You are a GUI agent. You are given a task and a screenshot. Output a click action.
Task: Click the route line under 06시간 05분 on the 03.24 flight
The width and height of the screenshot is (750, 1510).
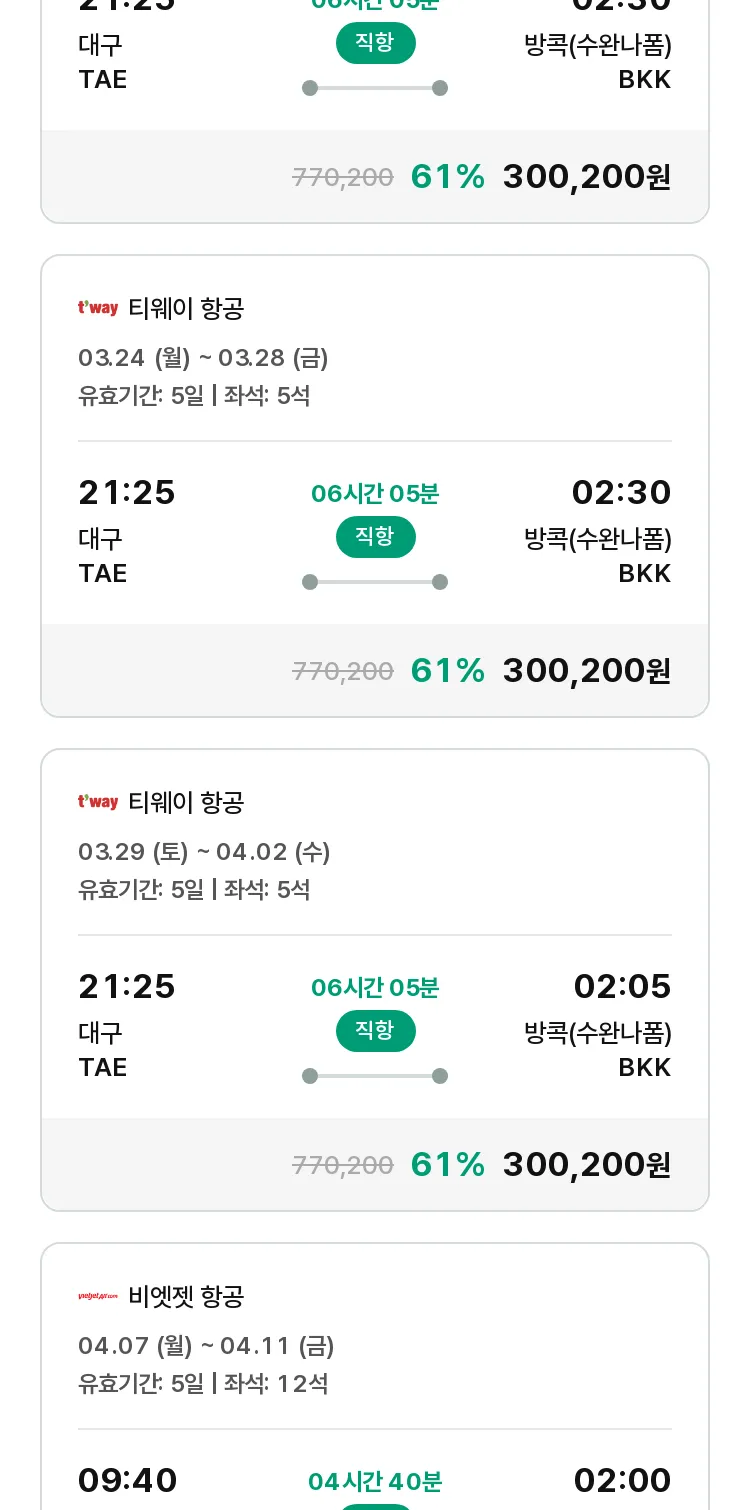pos(375,582)
